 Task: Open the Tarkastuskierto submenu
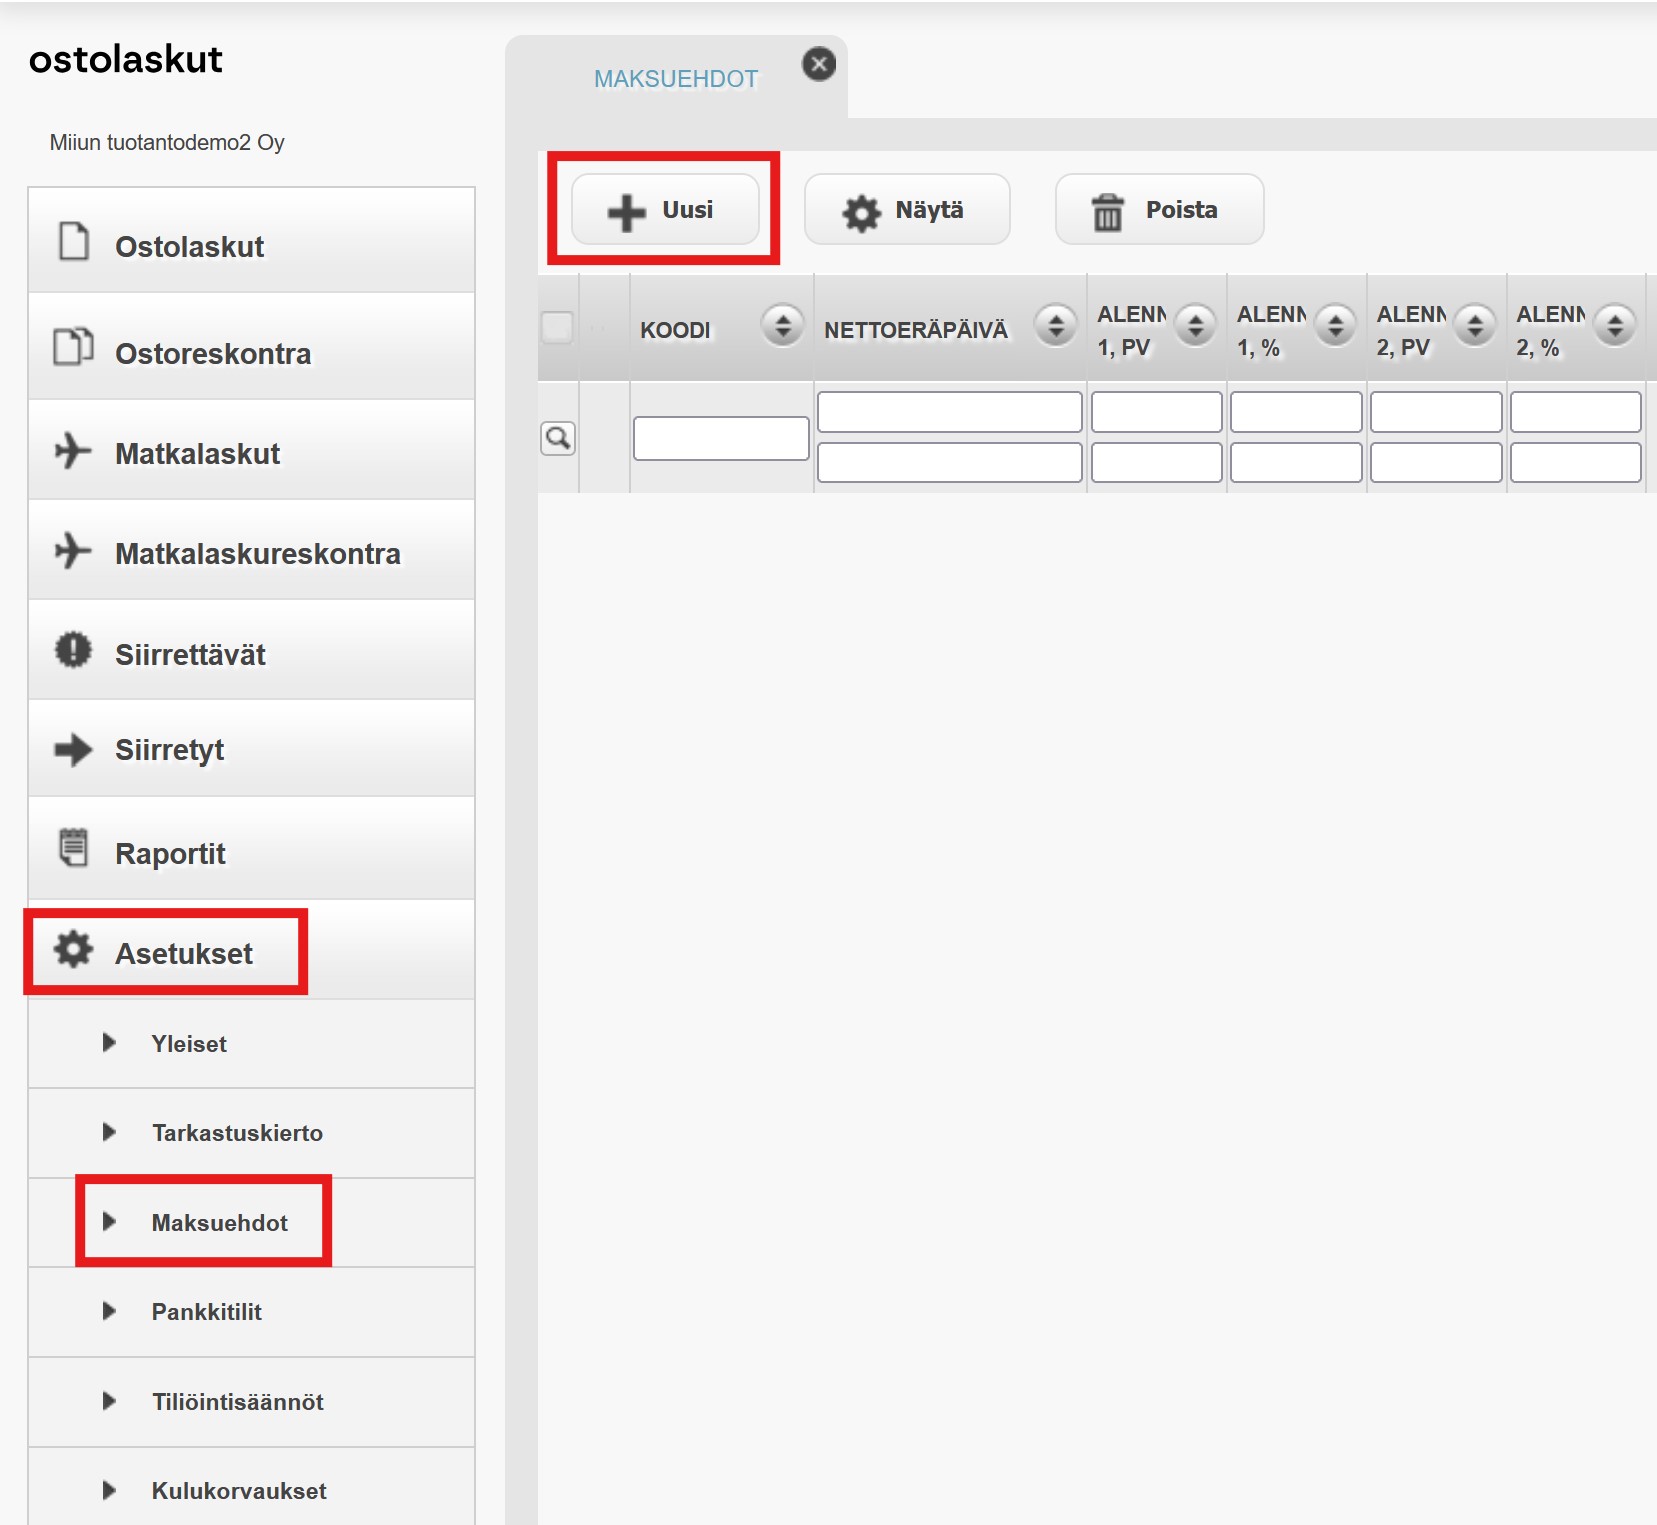(x=252, y=1133)
